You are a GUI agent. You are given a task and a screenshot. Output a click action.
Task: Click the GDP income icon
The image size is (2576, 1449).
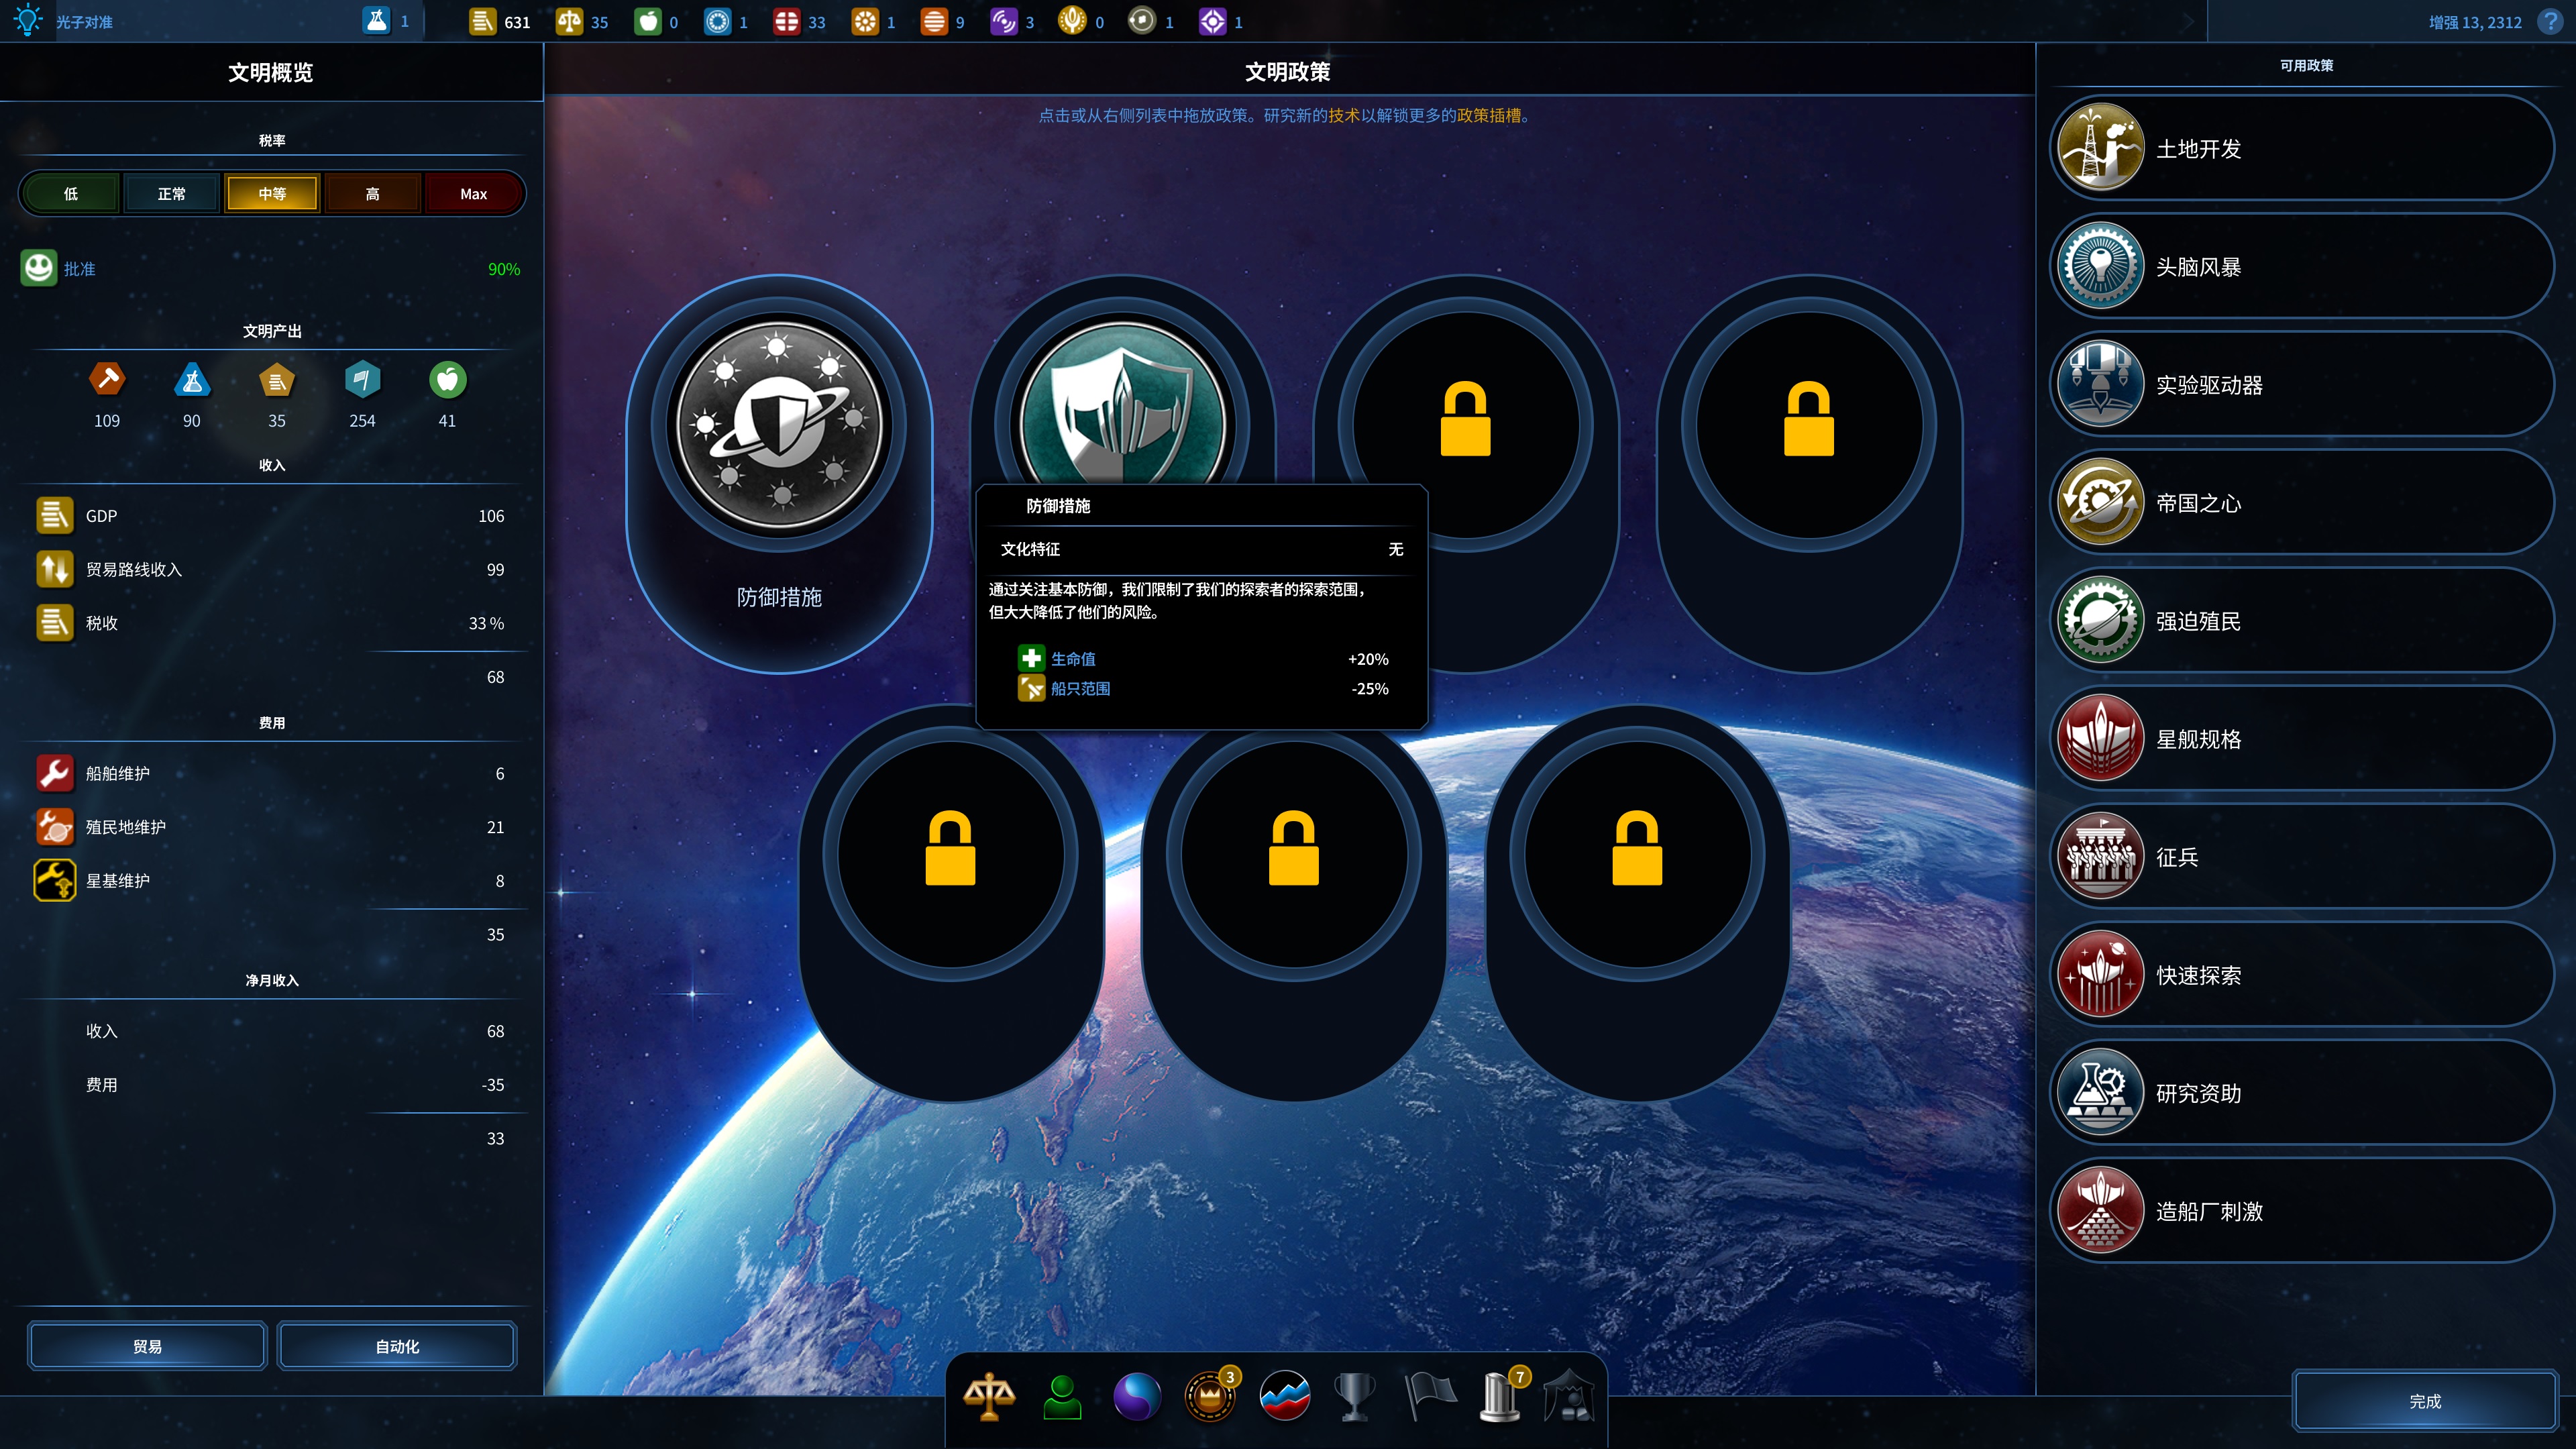[x=55, y=515]
